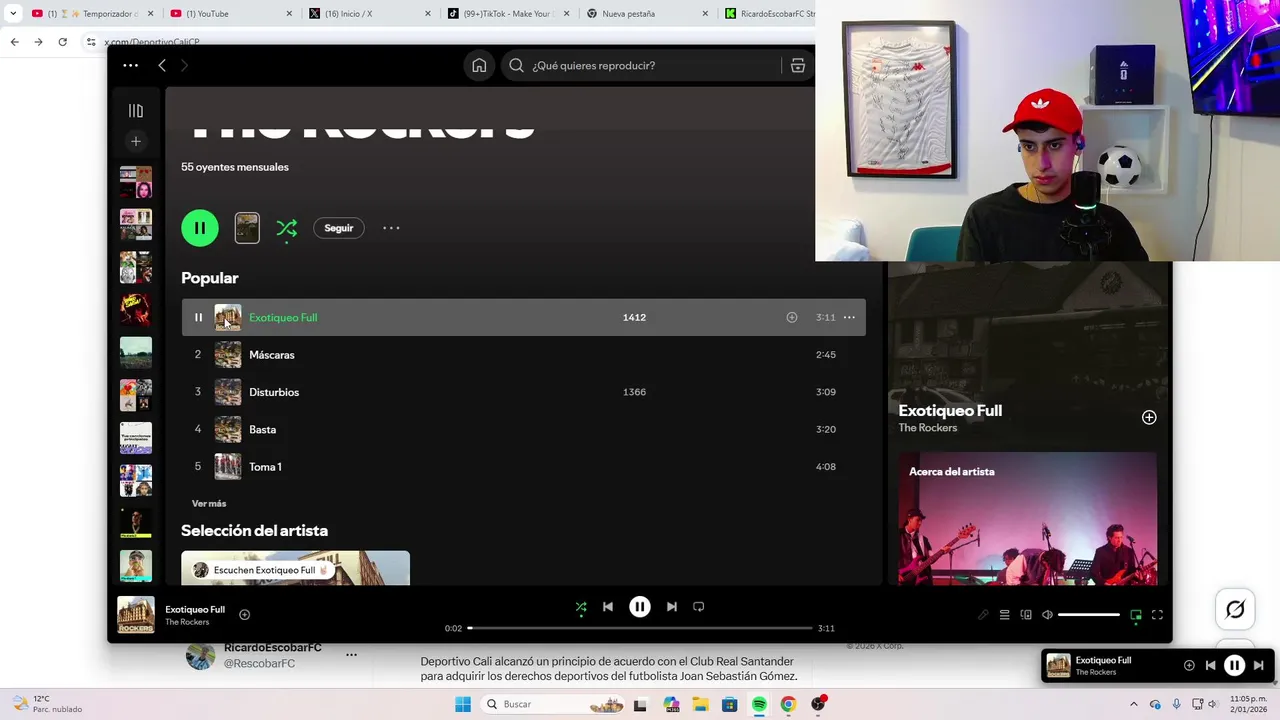The height and width of the screenshot is (720, 1280).
Task: Open the album thumbnail beside the green pause button
Action: (247, 228)
